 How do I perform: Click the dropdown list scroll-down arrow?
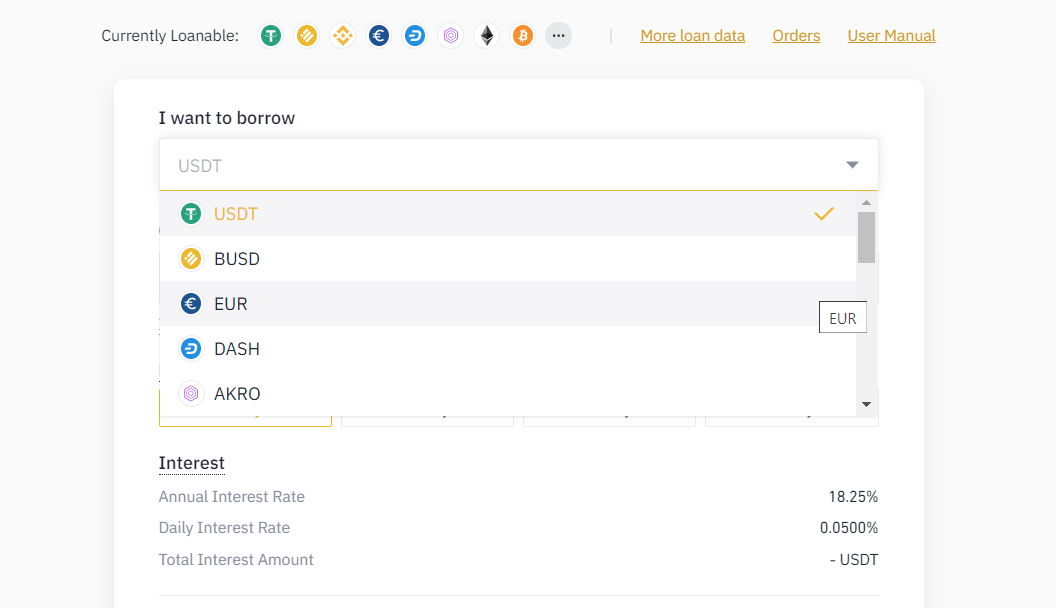(867, 405)
